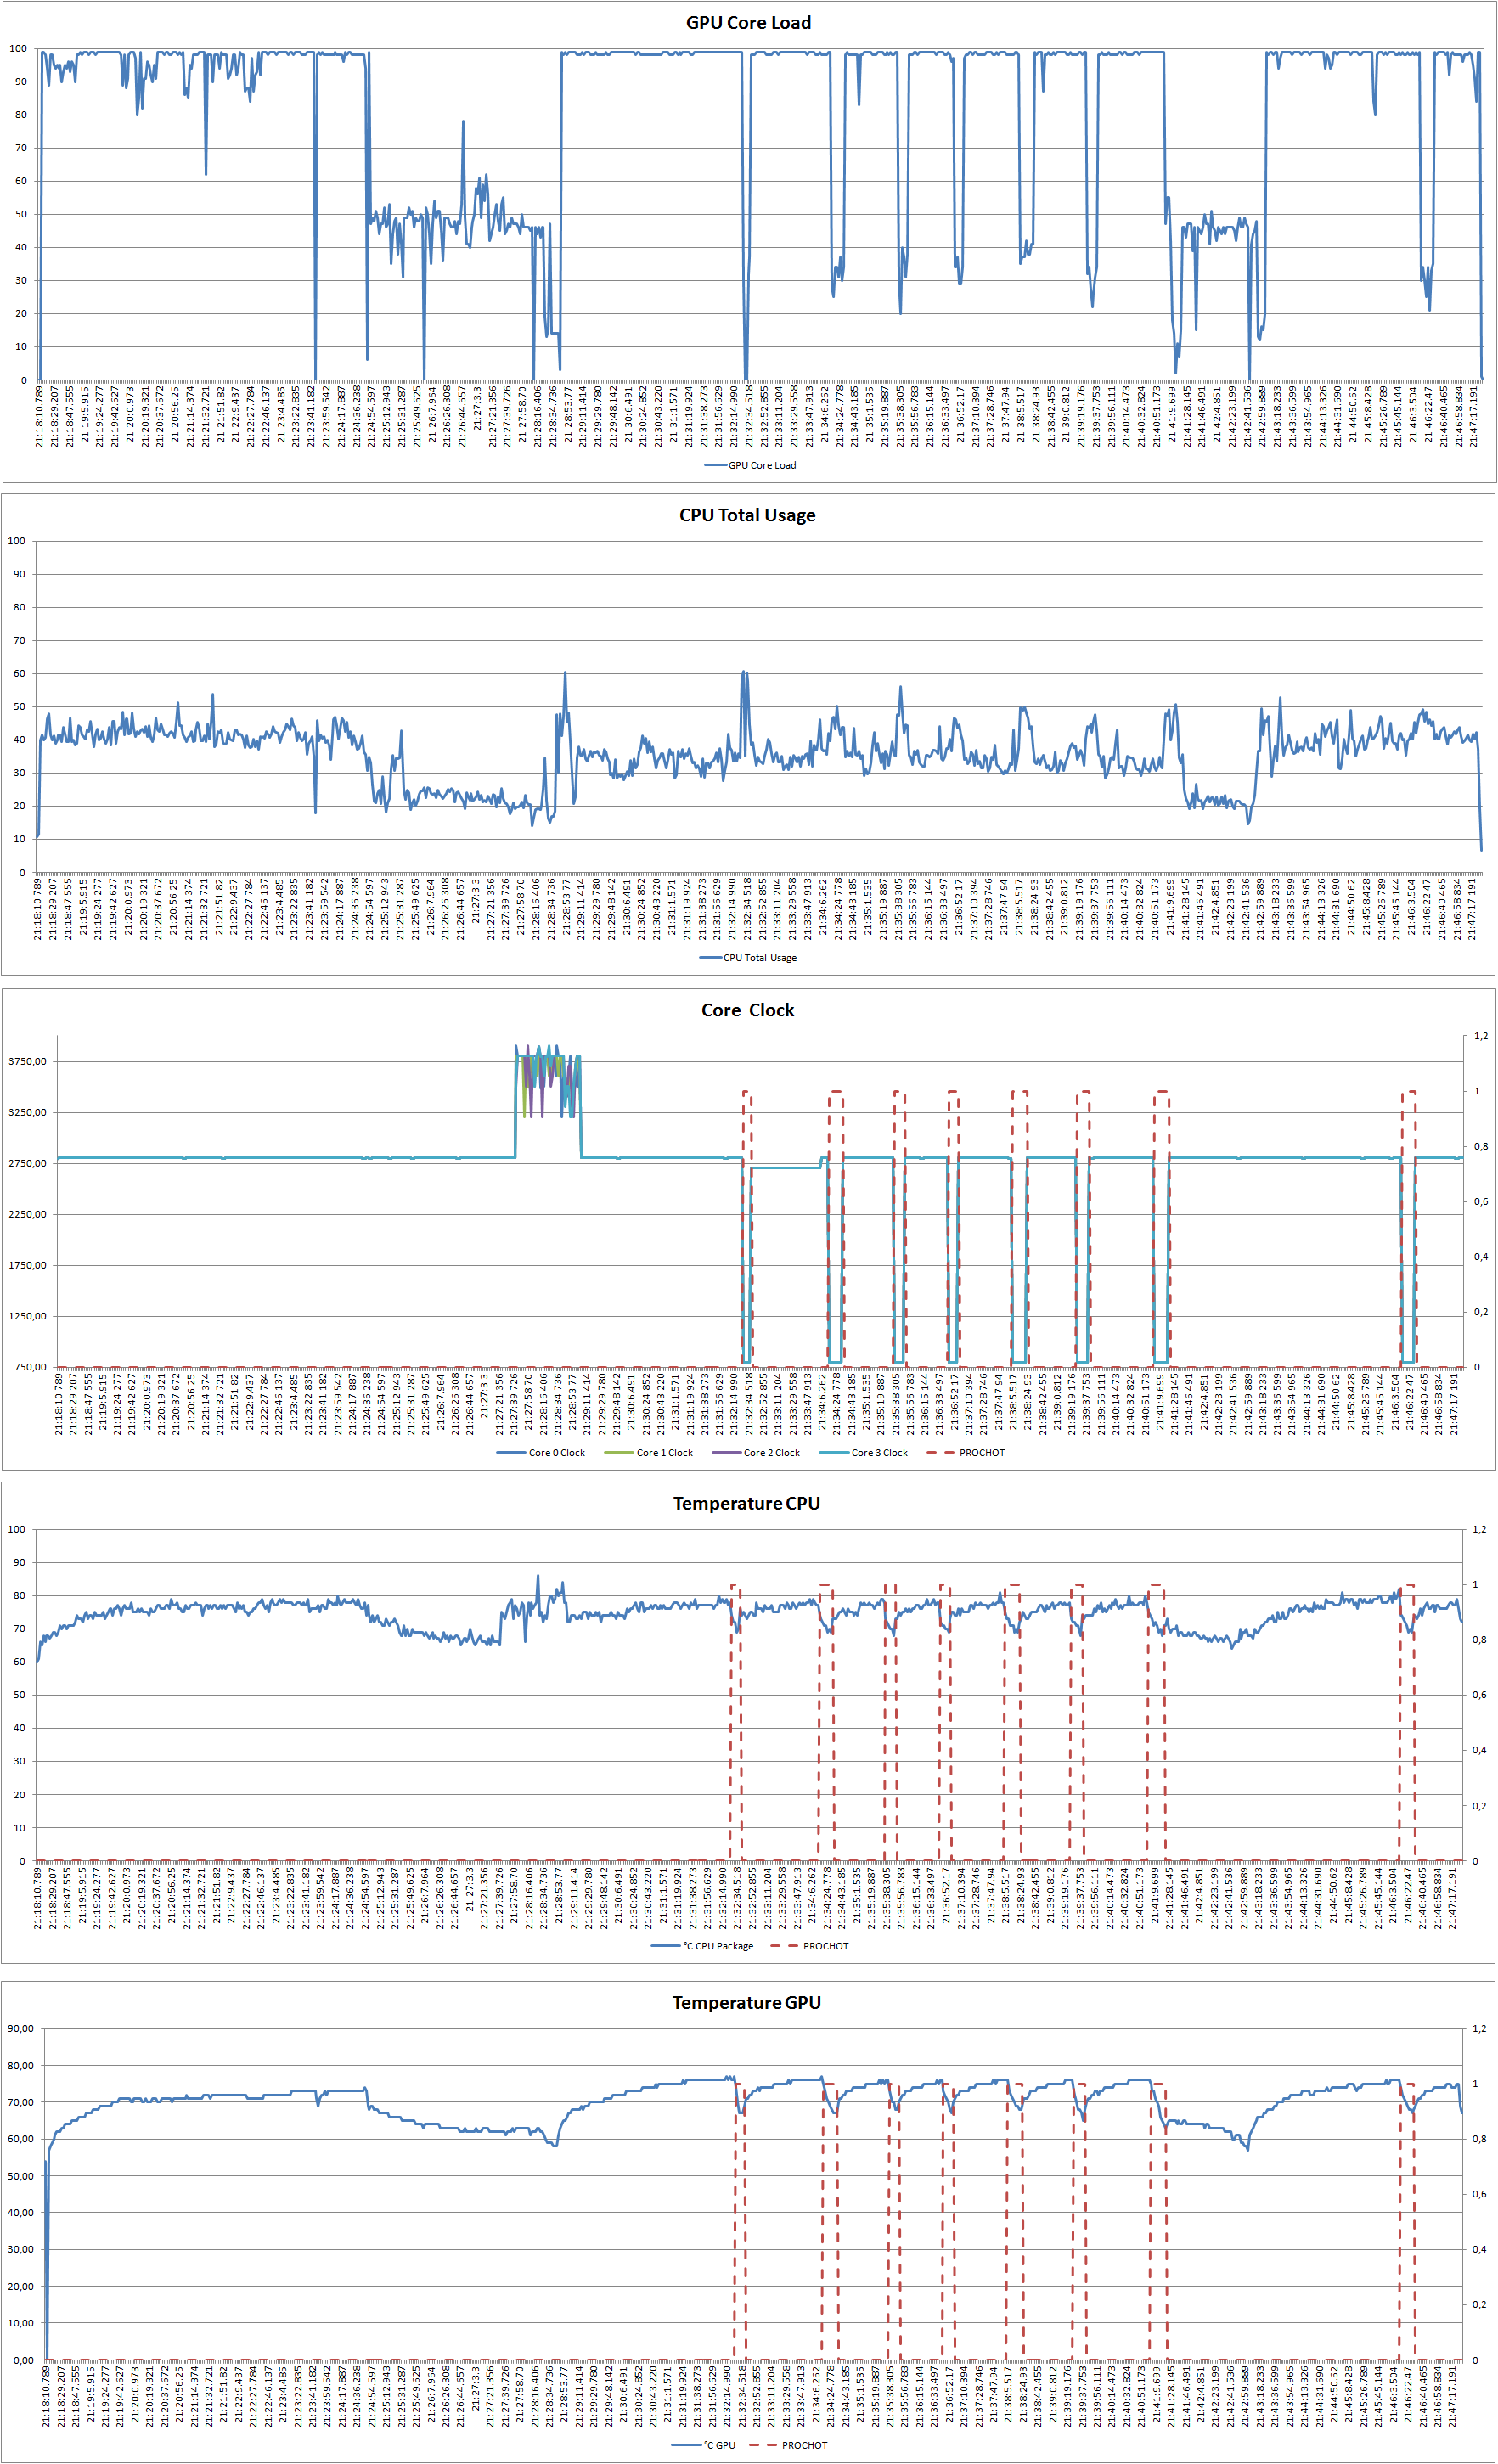Select the "Temperature CPU" chart title
This screenshot has height=2464, width=1498.
click(746, 1503)
